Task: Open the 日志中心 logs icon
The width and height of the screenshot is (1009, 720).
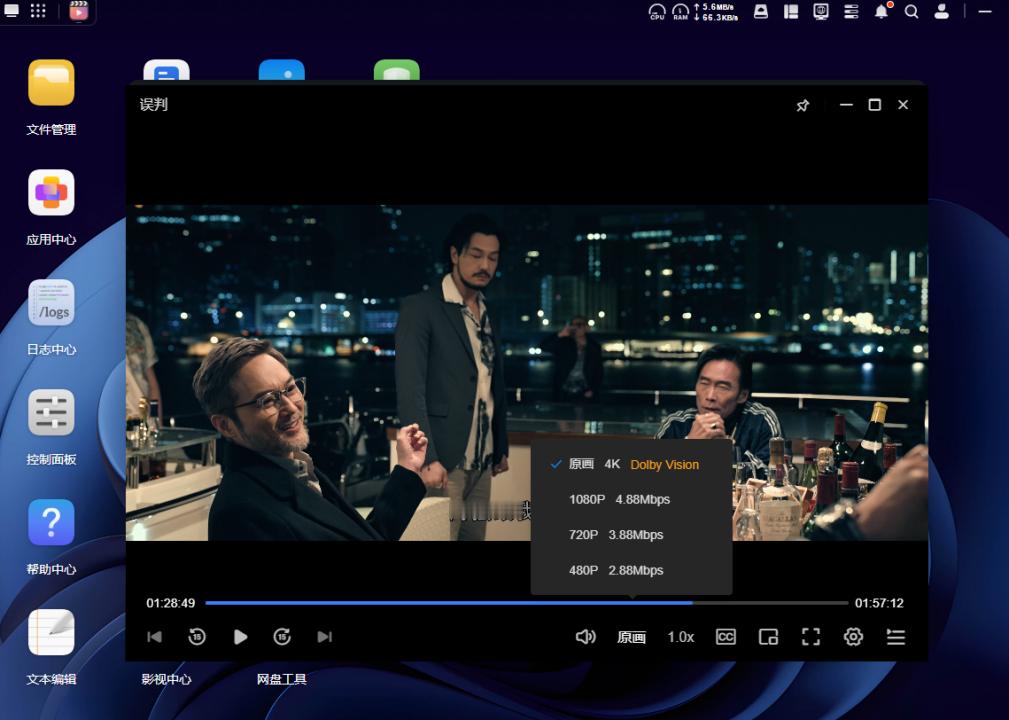Action: 51,302
